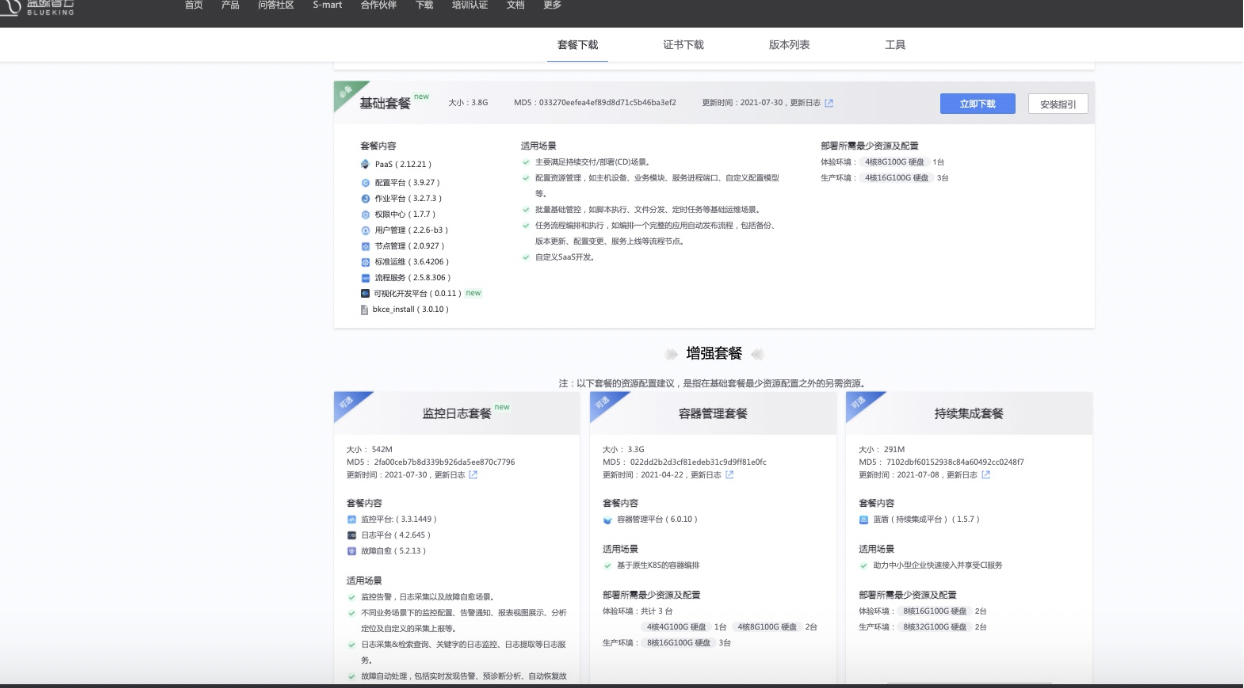Click the 监控日志套餐 card title

pyautogui.click(x=457, y=413)
